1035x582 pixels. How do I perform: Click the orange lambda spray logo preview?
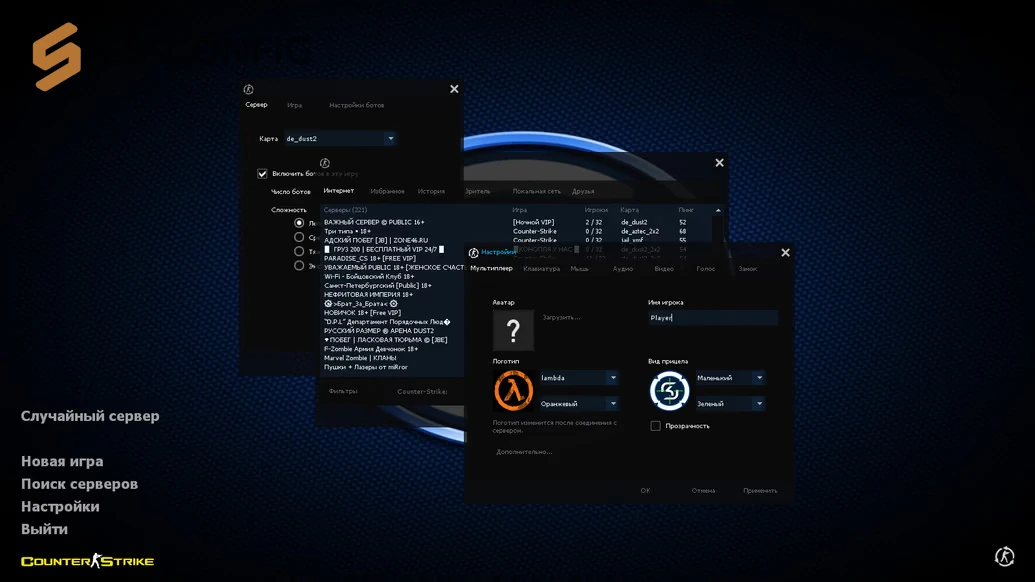point(513,391)
